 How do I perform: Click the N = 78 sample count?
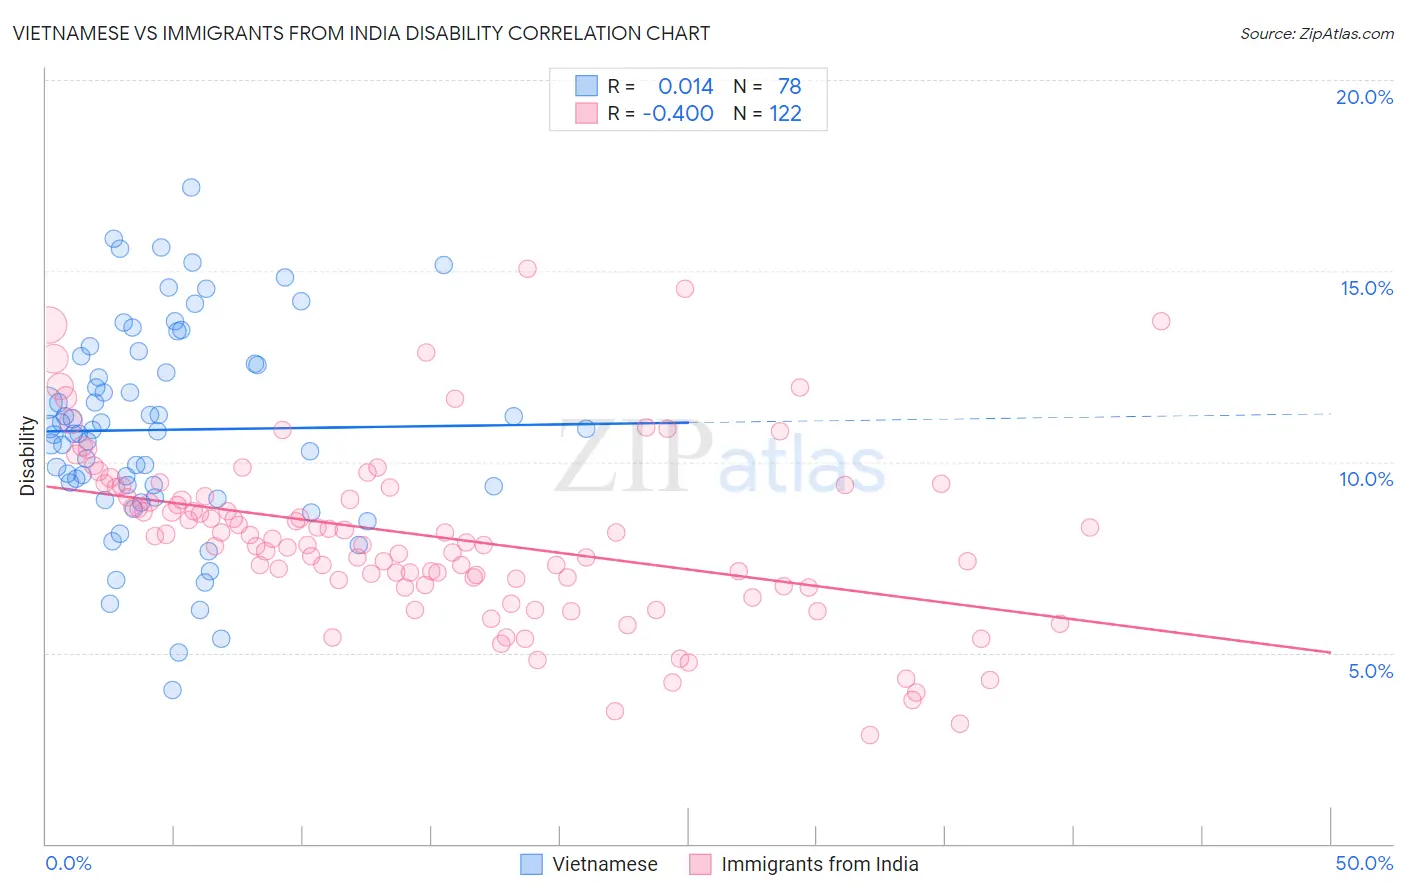767,86
